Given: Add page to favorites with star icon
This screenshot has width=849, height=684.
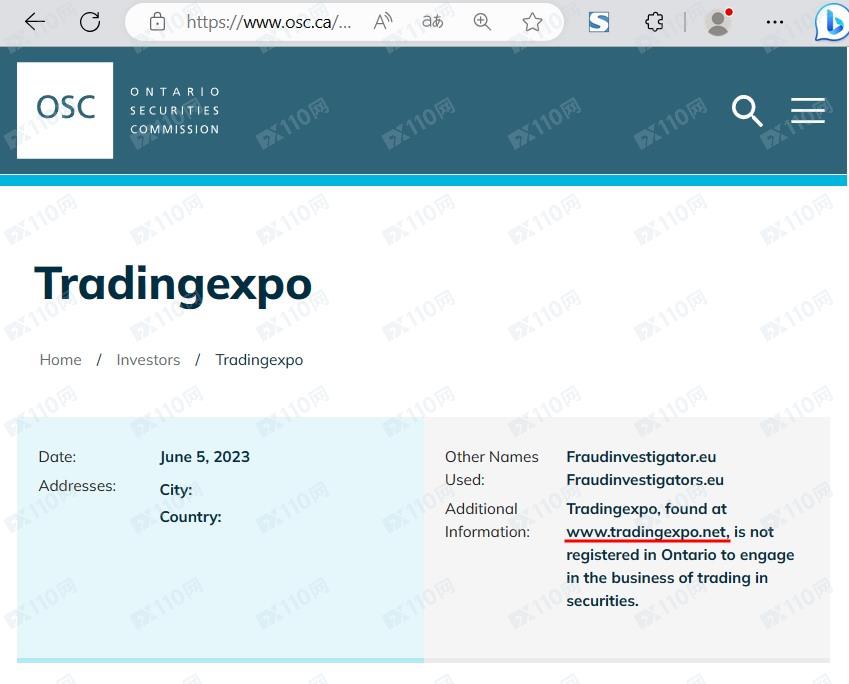Looking at the screenshot, I should click(532, 22).
